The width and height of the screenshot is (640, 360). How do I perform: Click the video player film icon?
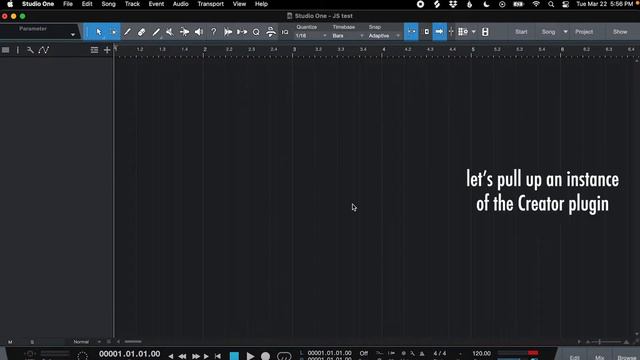(485, 32)
